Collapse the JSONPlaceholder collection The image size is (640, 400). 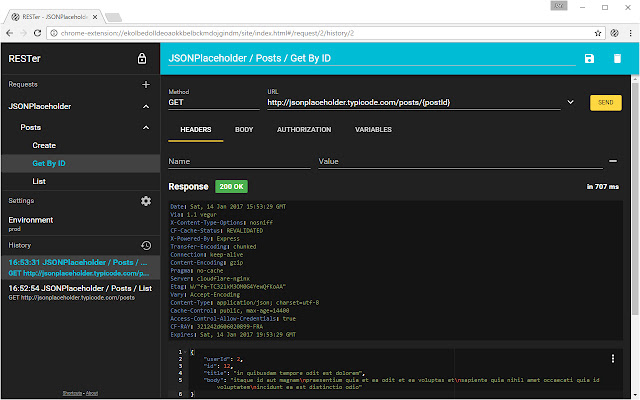pyautogui.click(x=146, y=105)
